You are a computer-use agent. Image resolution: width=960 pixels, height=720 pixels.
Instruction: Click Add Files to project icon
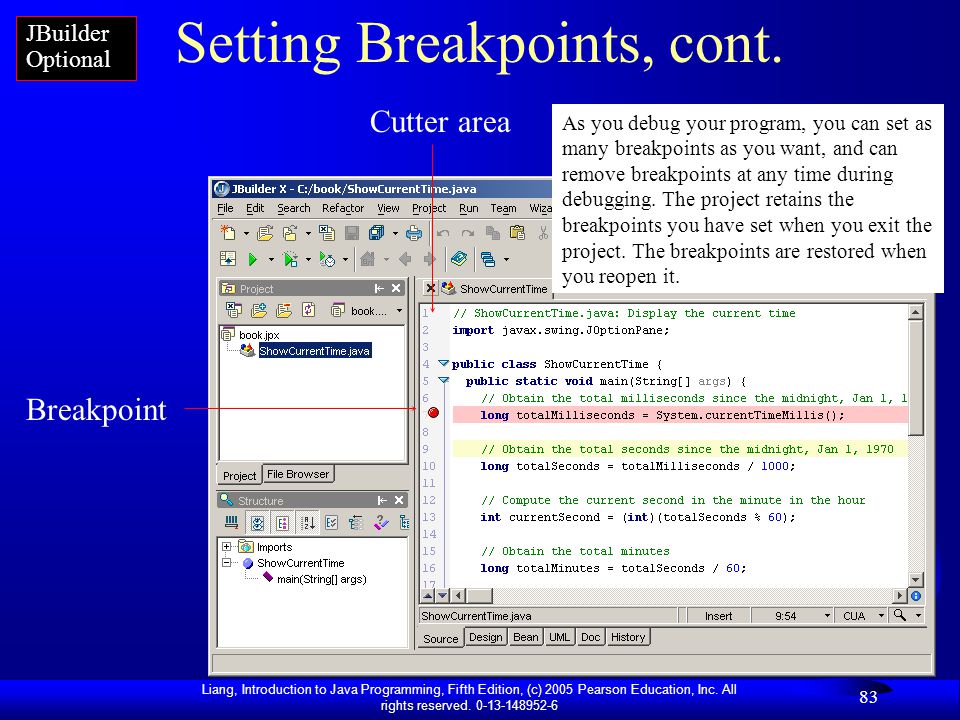pyautogui.click(x=258, y=310)
